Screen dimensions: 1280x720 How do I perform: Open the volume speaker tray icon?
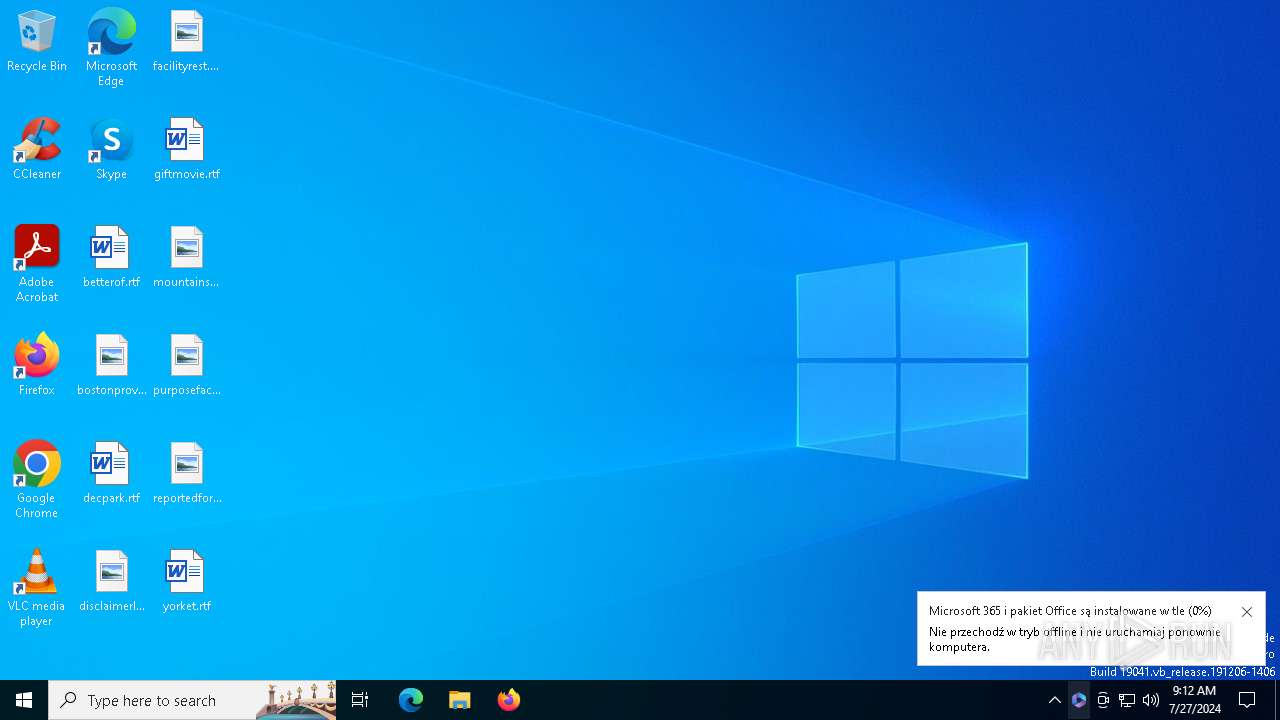1151,700
